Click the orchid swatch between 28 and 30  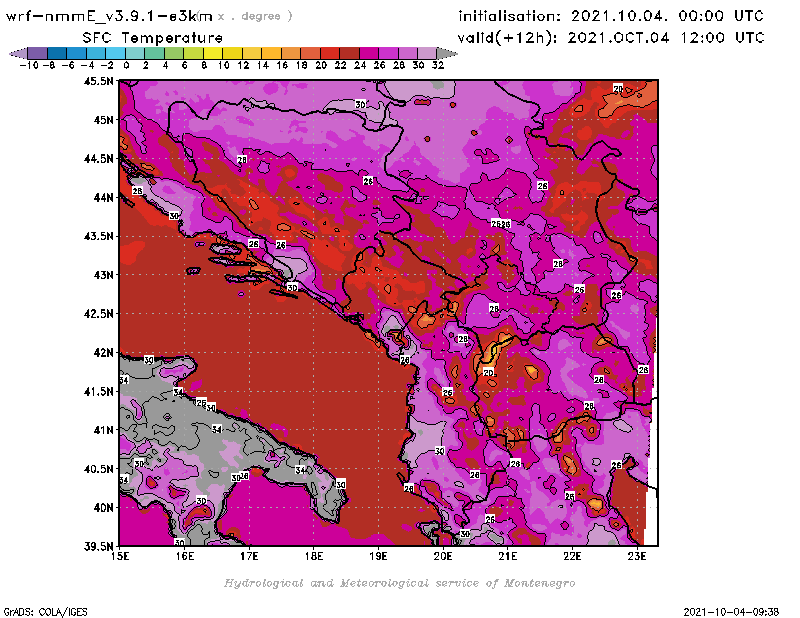pyautogui.click(x=408, y=53)
